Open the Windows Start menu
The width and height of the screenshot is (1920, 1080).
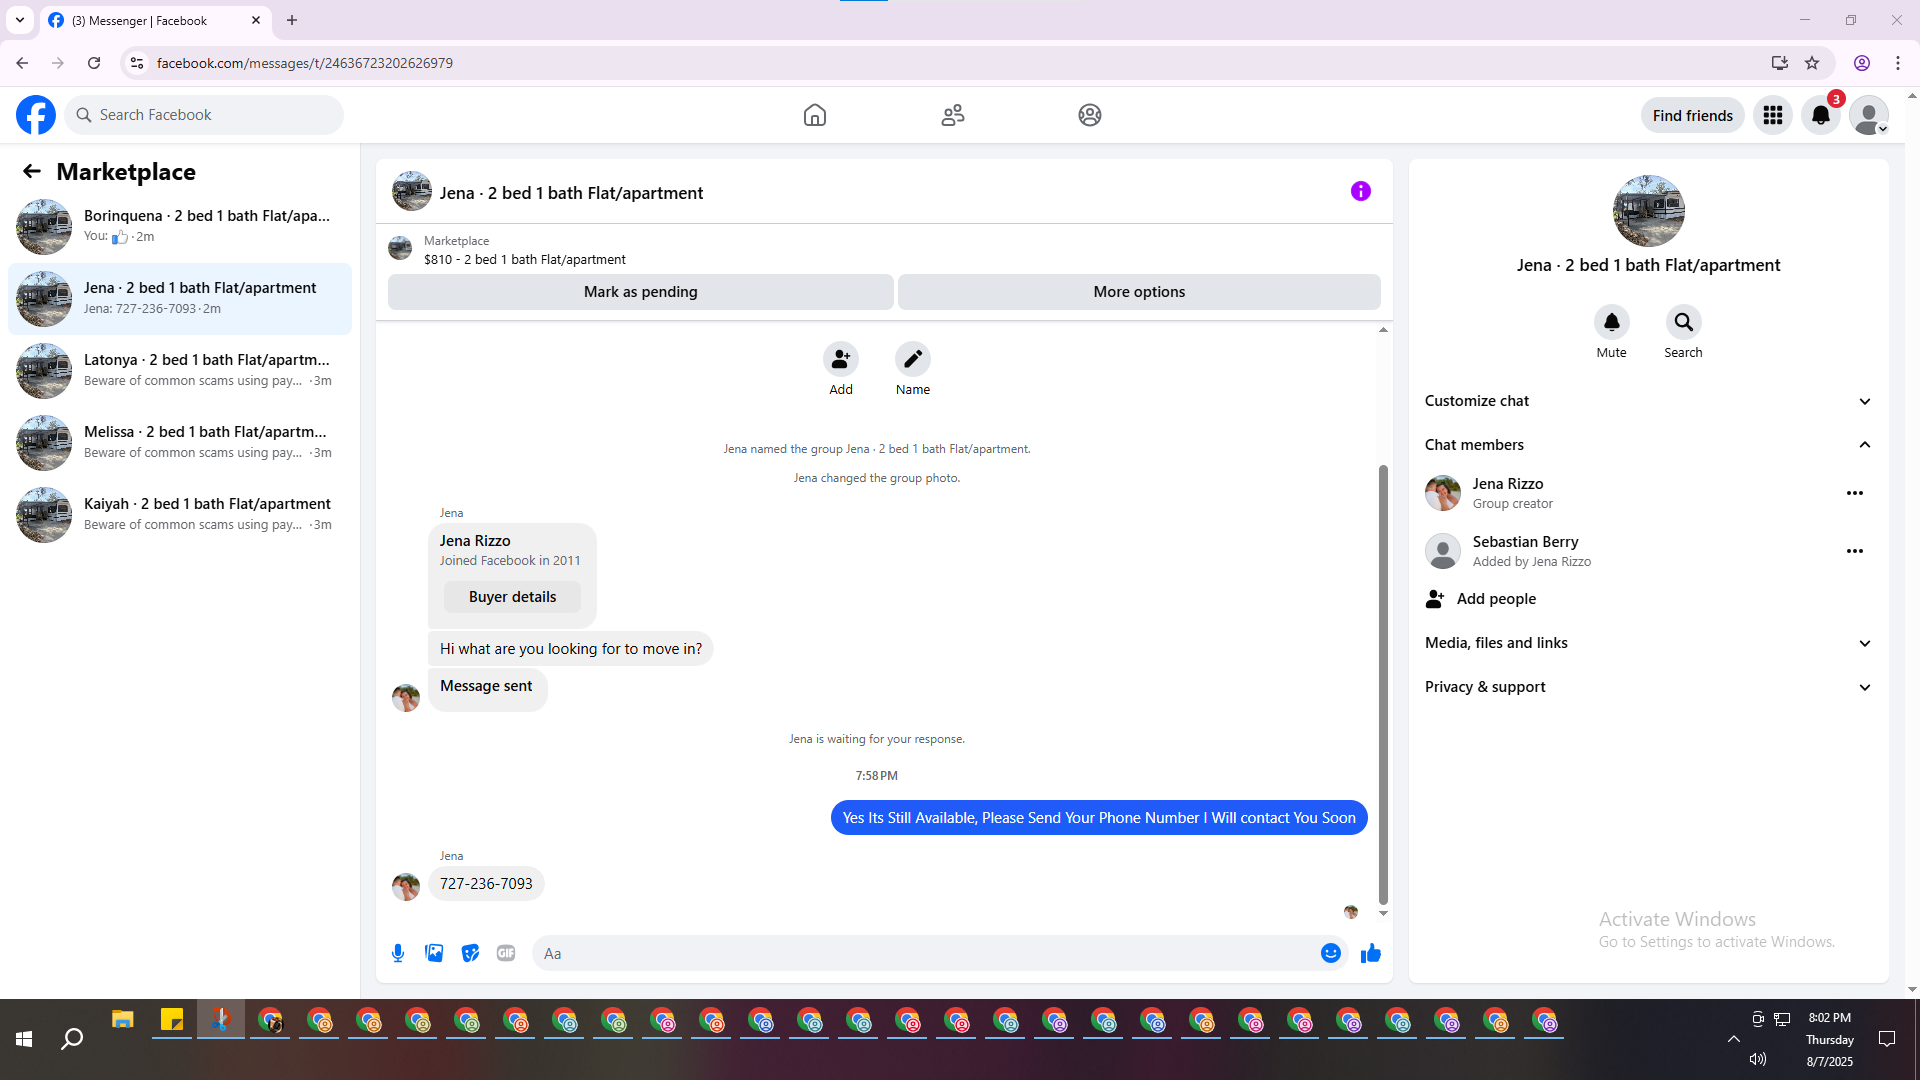click(24, 1040)
